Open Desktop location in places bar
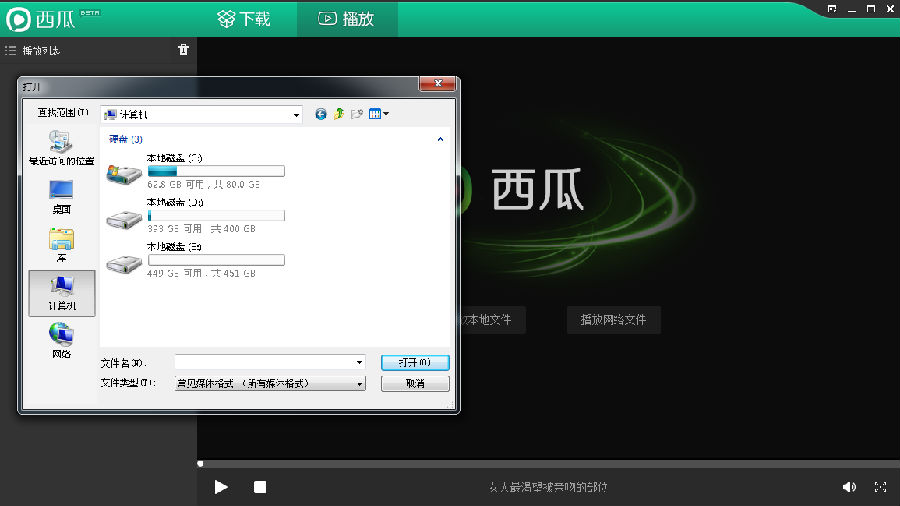 [61, 197]
